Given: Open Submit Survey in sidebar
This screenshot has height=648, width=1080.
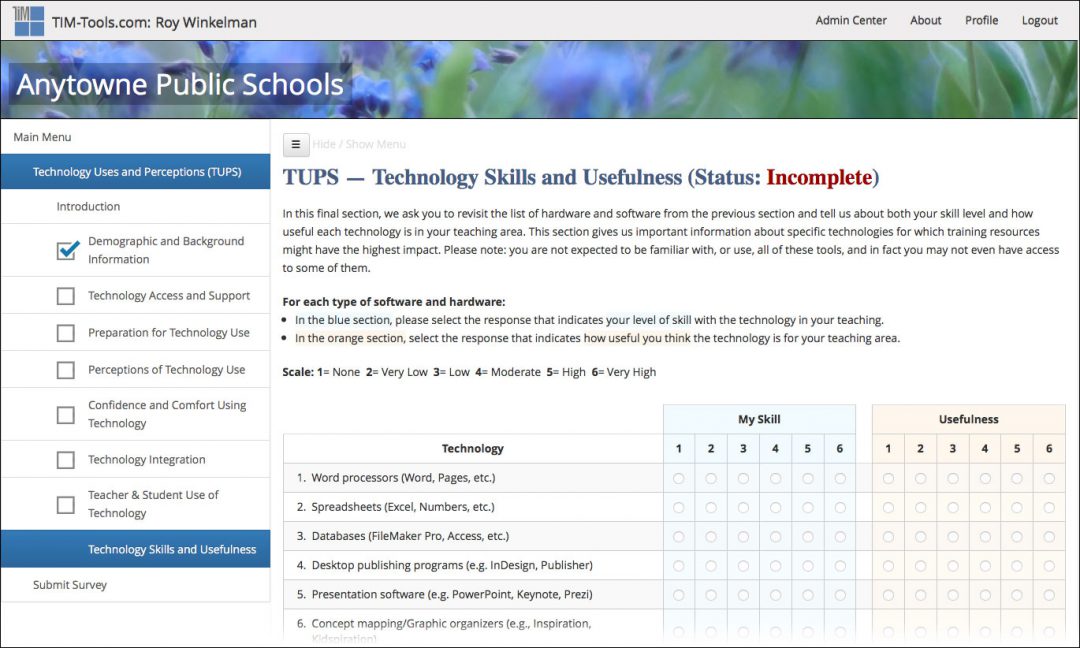Looking at the screenshot, I should click(70, 585).
